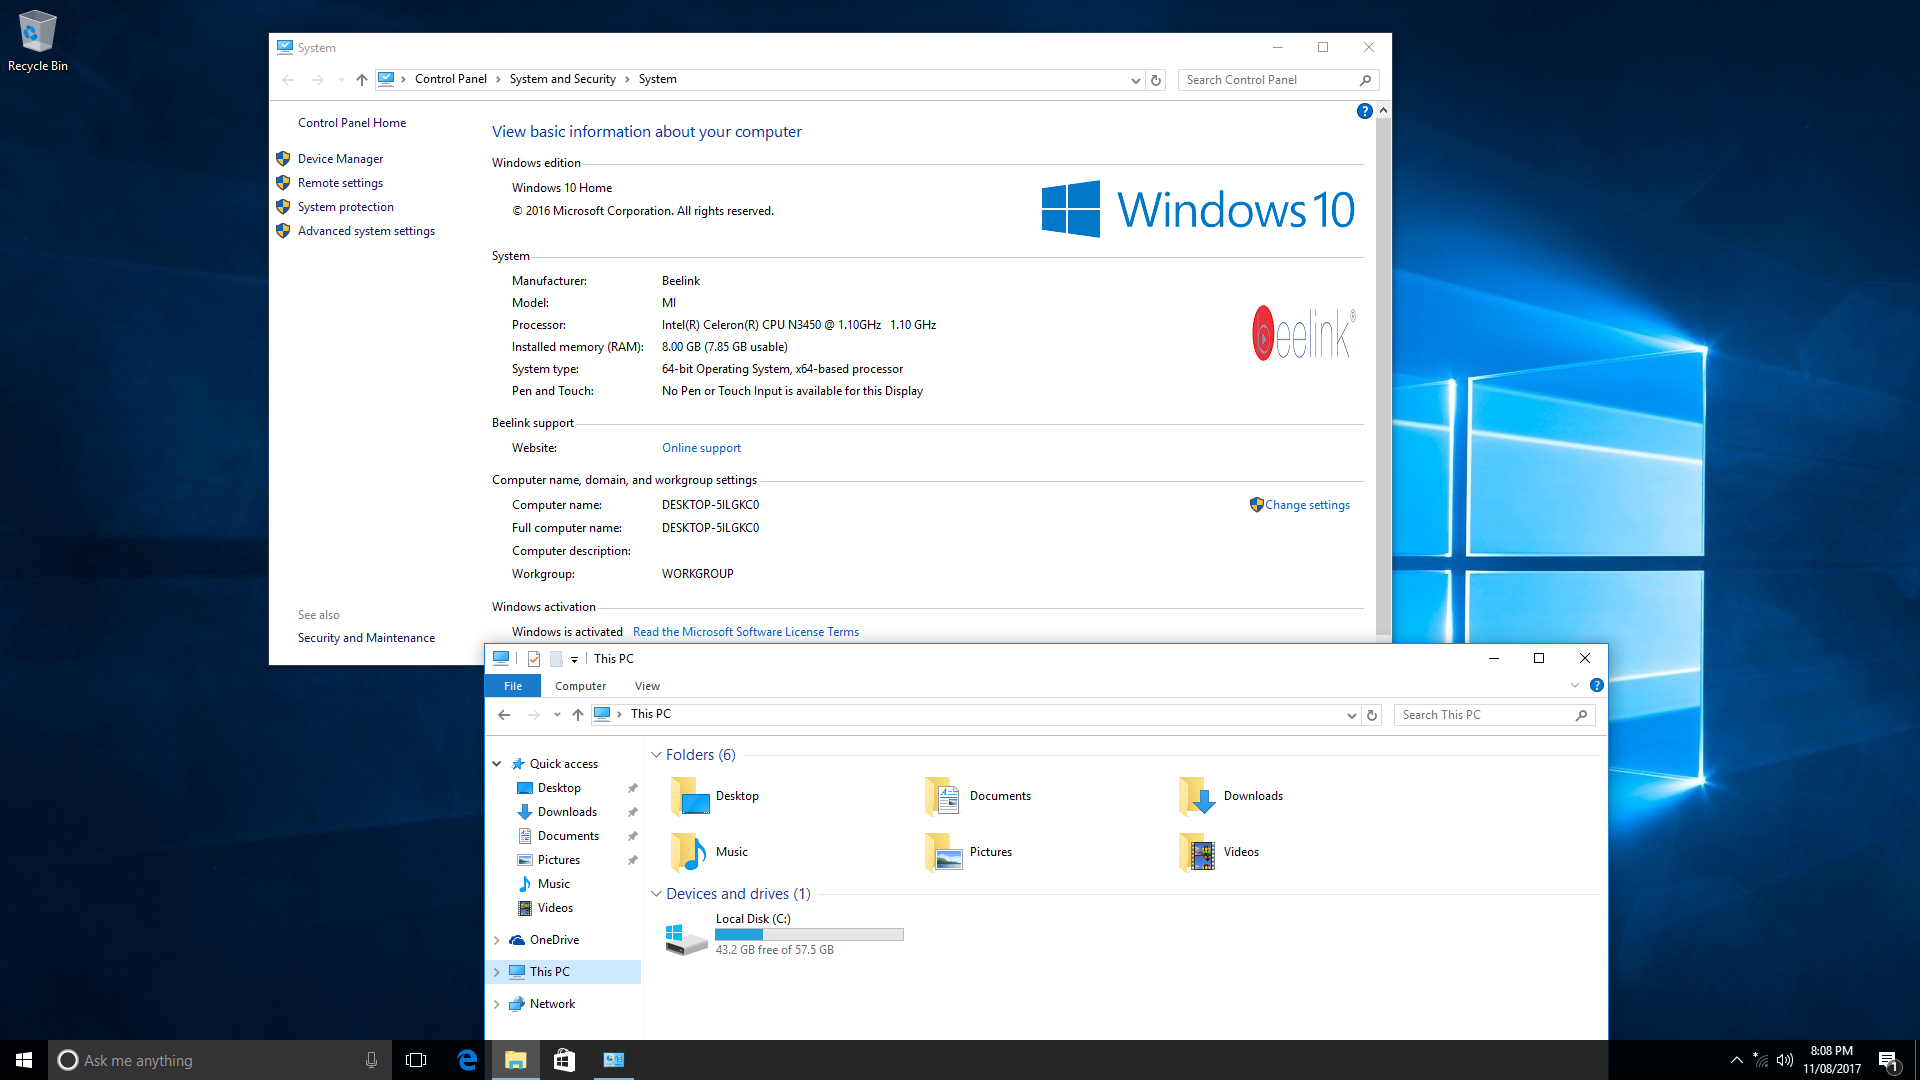Open Task View on the taskbar
The width and height of the screenshot is (1920, 1080).
(x=416, y=1060)
